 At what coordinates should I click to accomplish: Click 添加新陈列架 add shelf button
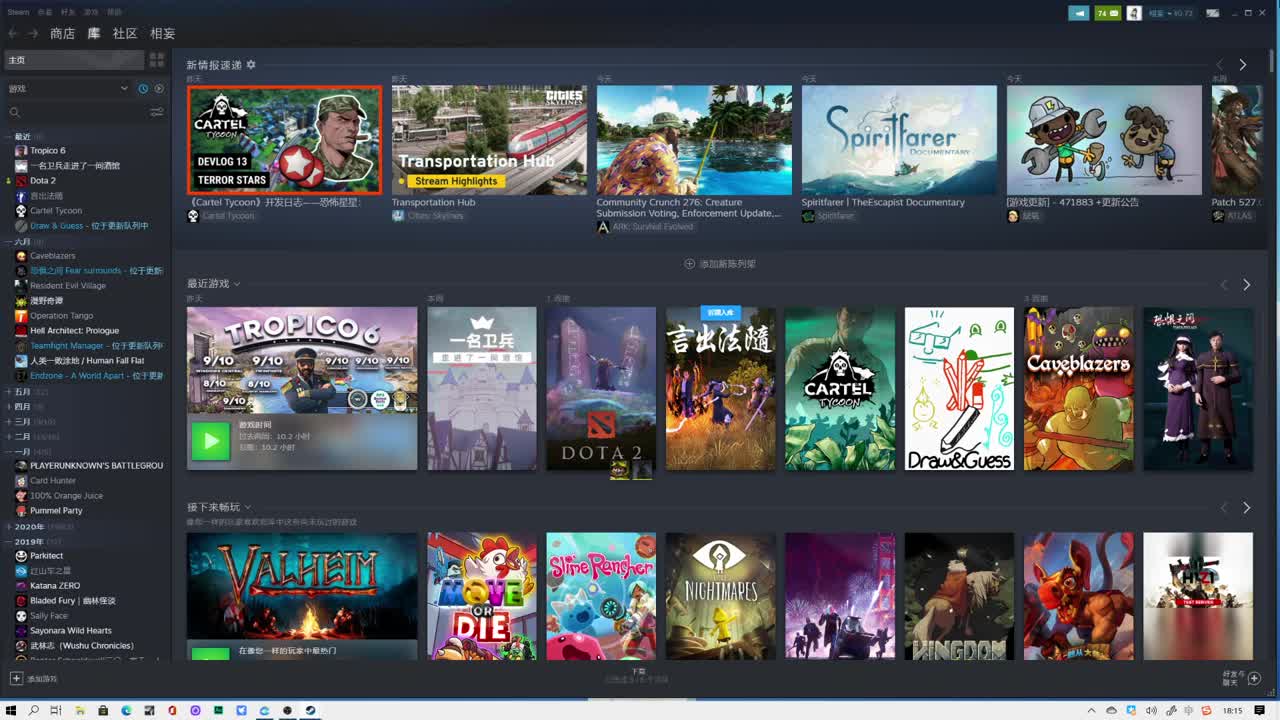click(x=720, y=264)
